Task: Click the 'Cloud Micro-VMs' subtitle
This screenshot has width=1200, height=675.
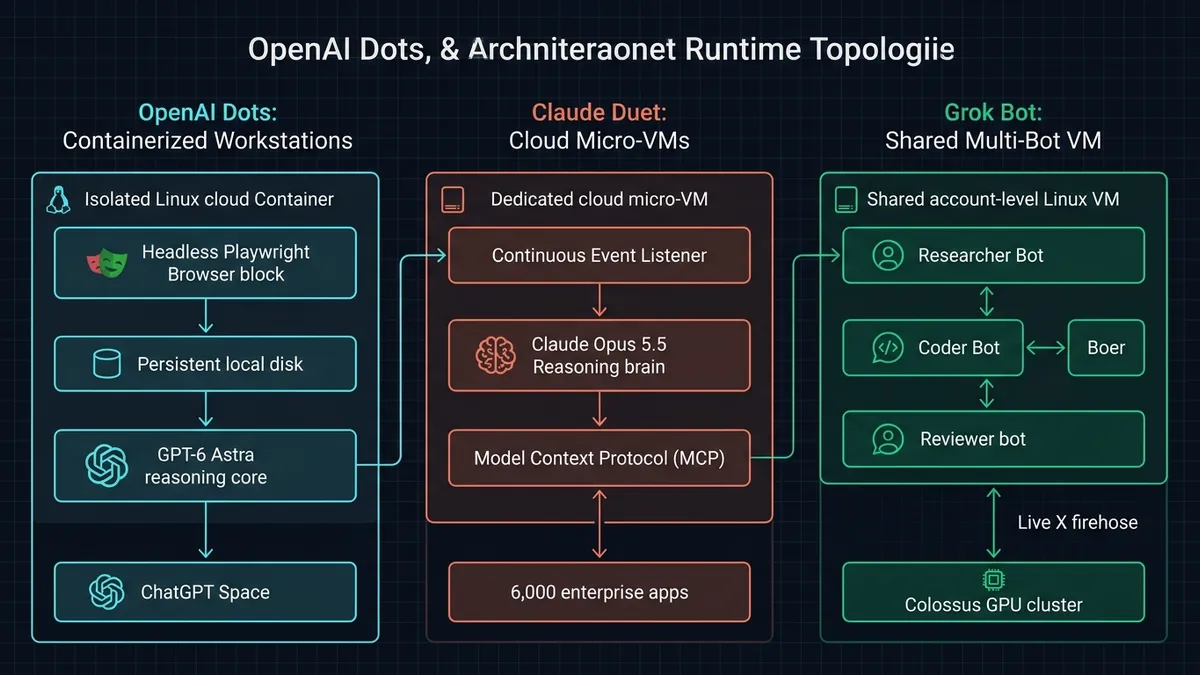Action: [x=599, y=140]
